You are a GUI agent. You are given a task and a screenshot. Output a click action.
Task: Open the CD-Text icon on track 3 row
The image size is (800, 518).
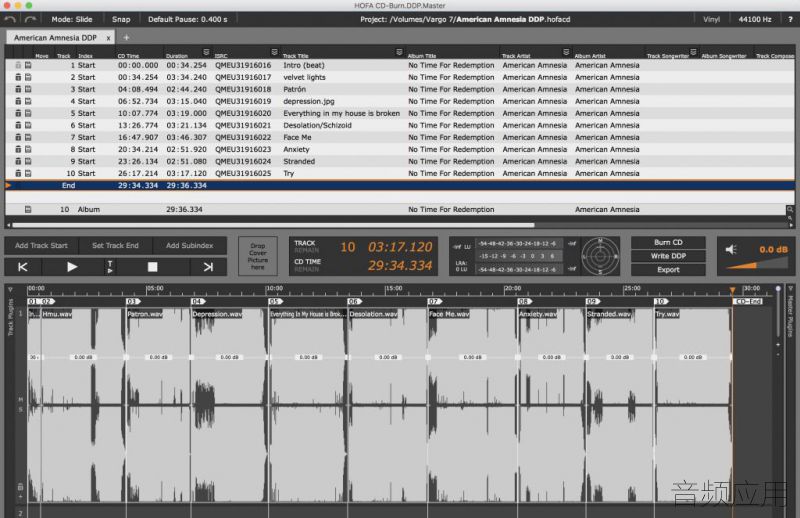tap(28, 89)
